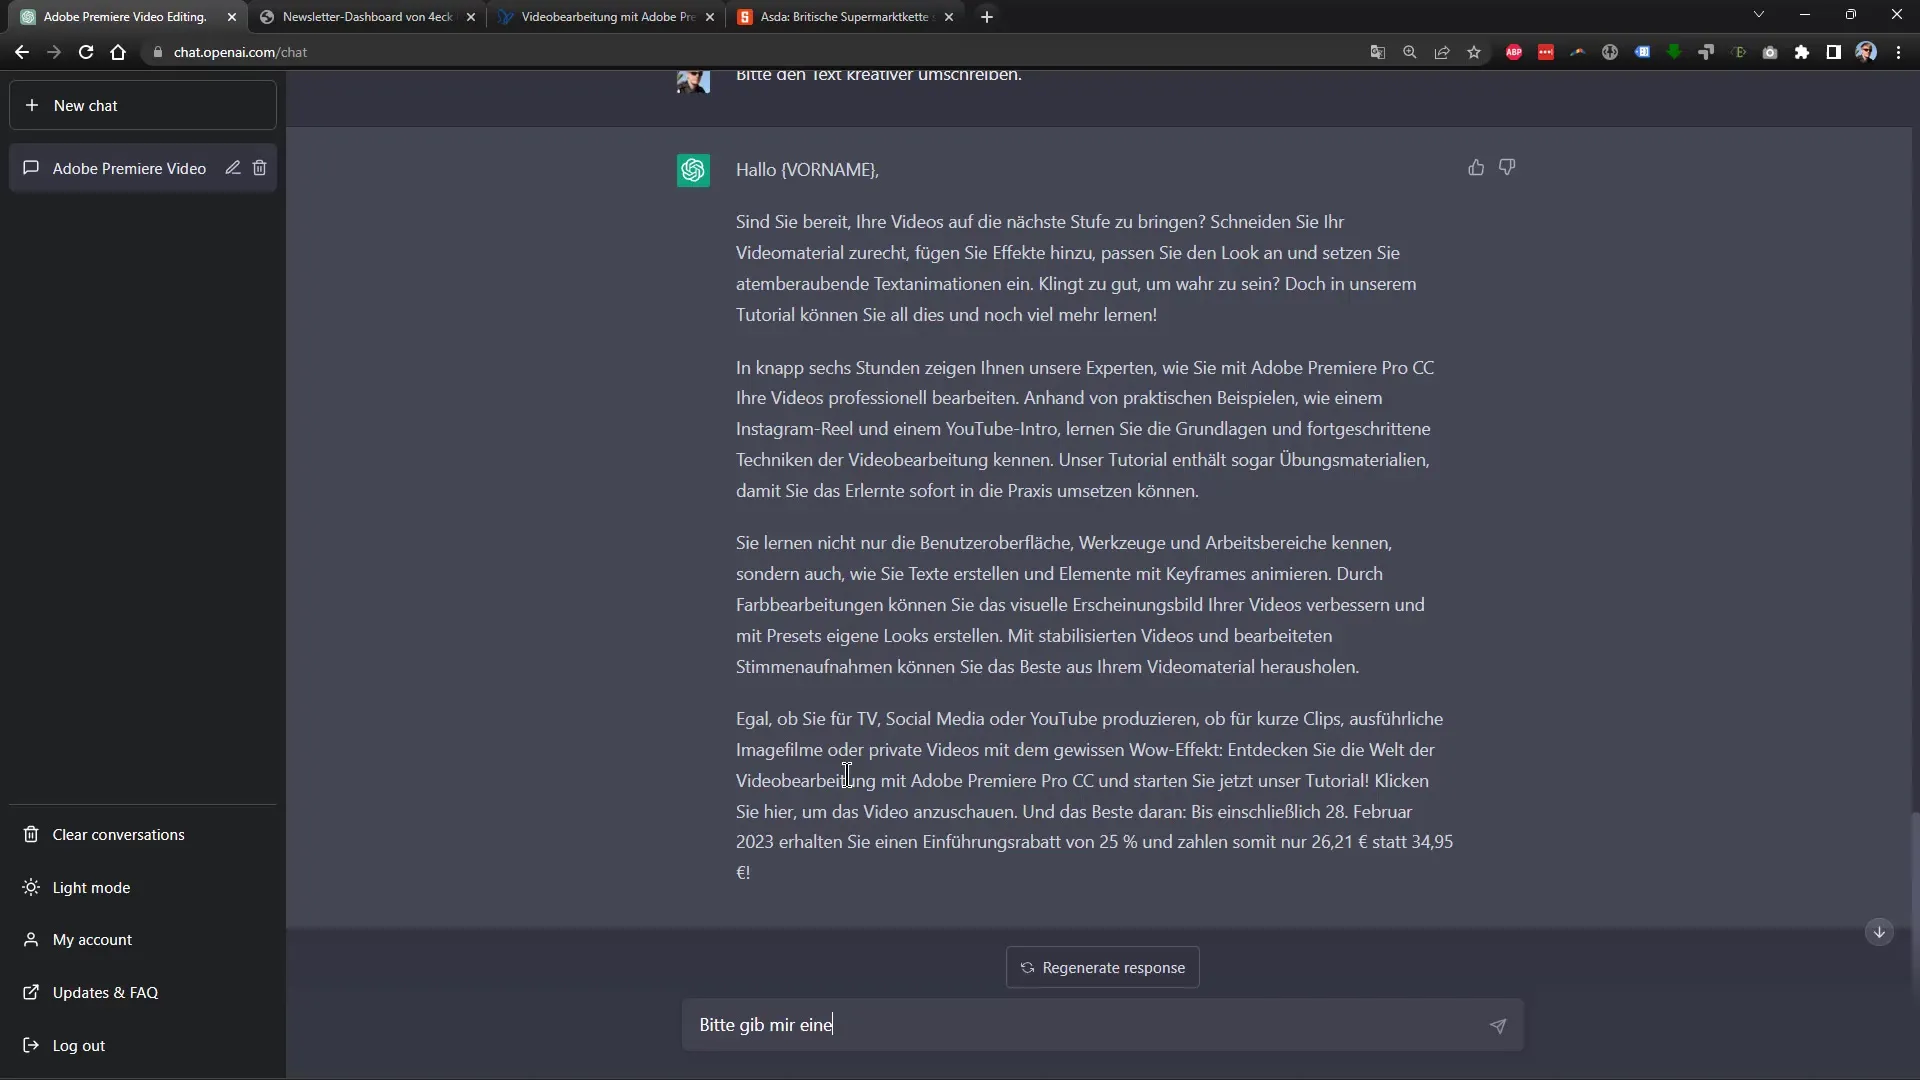Click the new chat plus icon
The width and height of the screenshot is (1920, 1080).
tap(30, 104)
